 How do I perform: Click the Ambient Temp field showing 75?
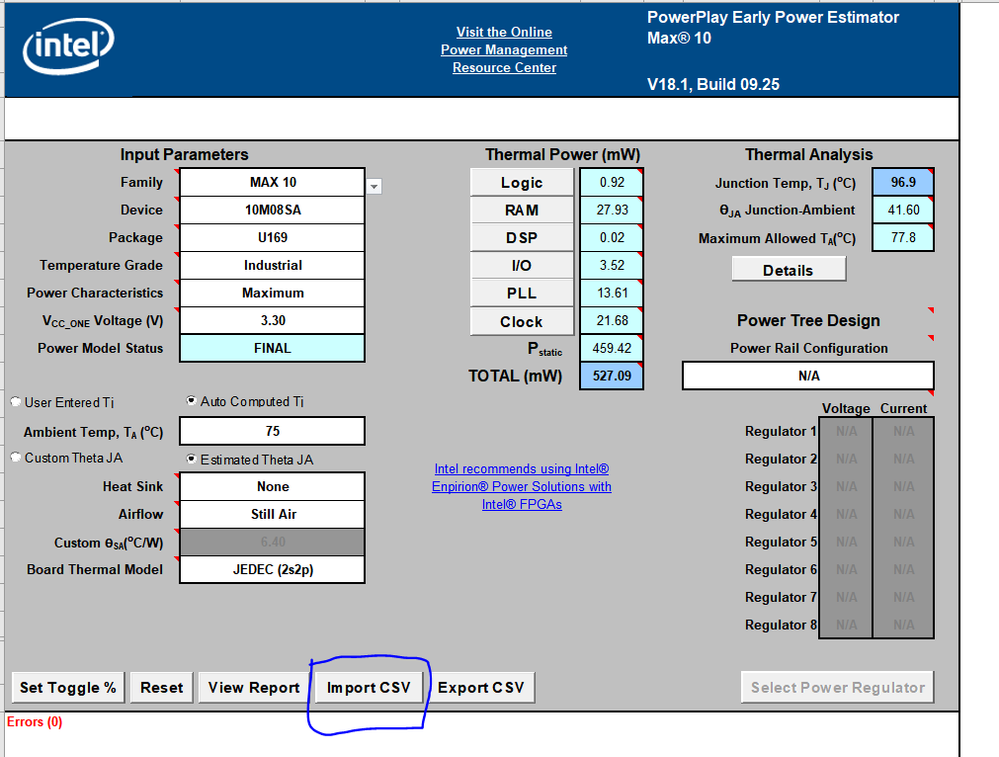pos(273,431)
